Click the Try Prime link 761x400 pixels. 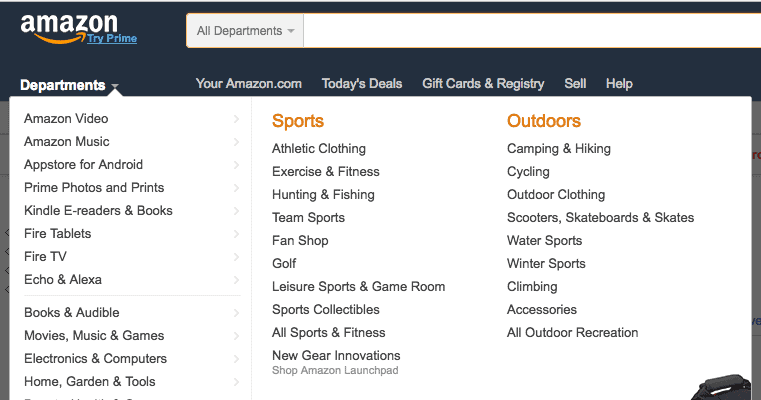pos(111,38)
